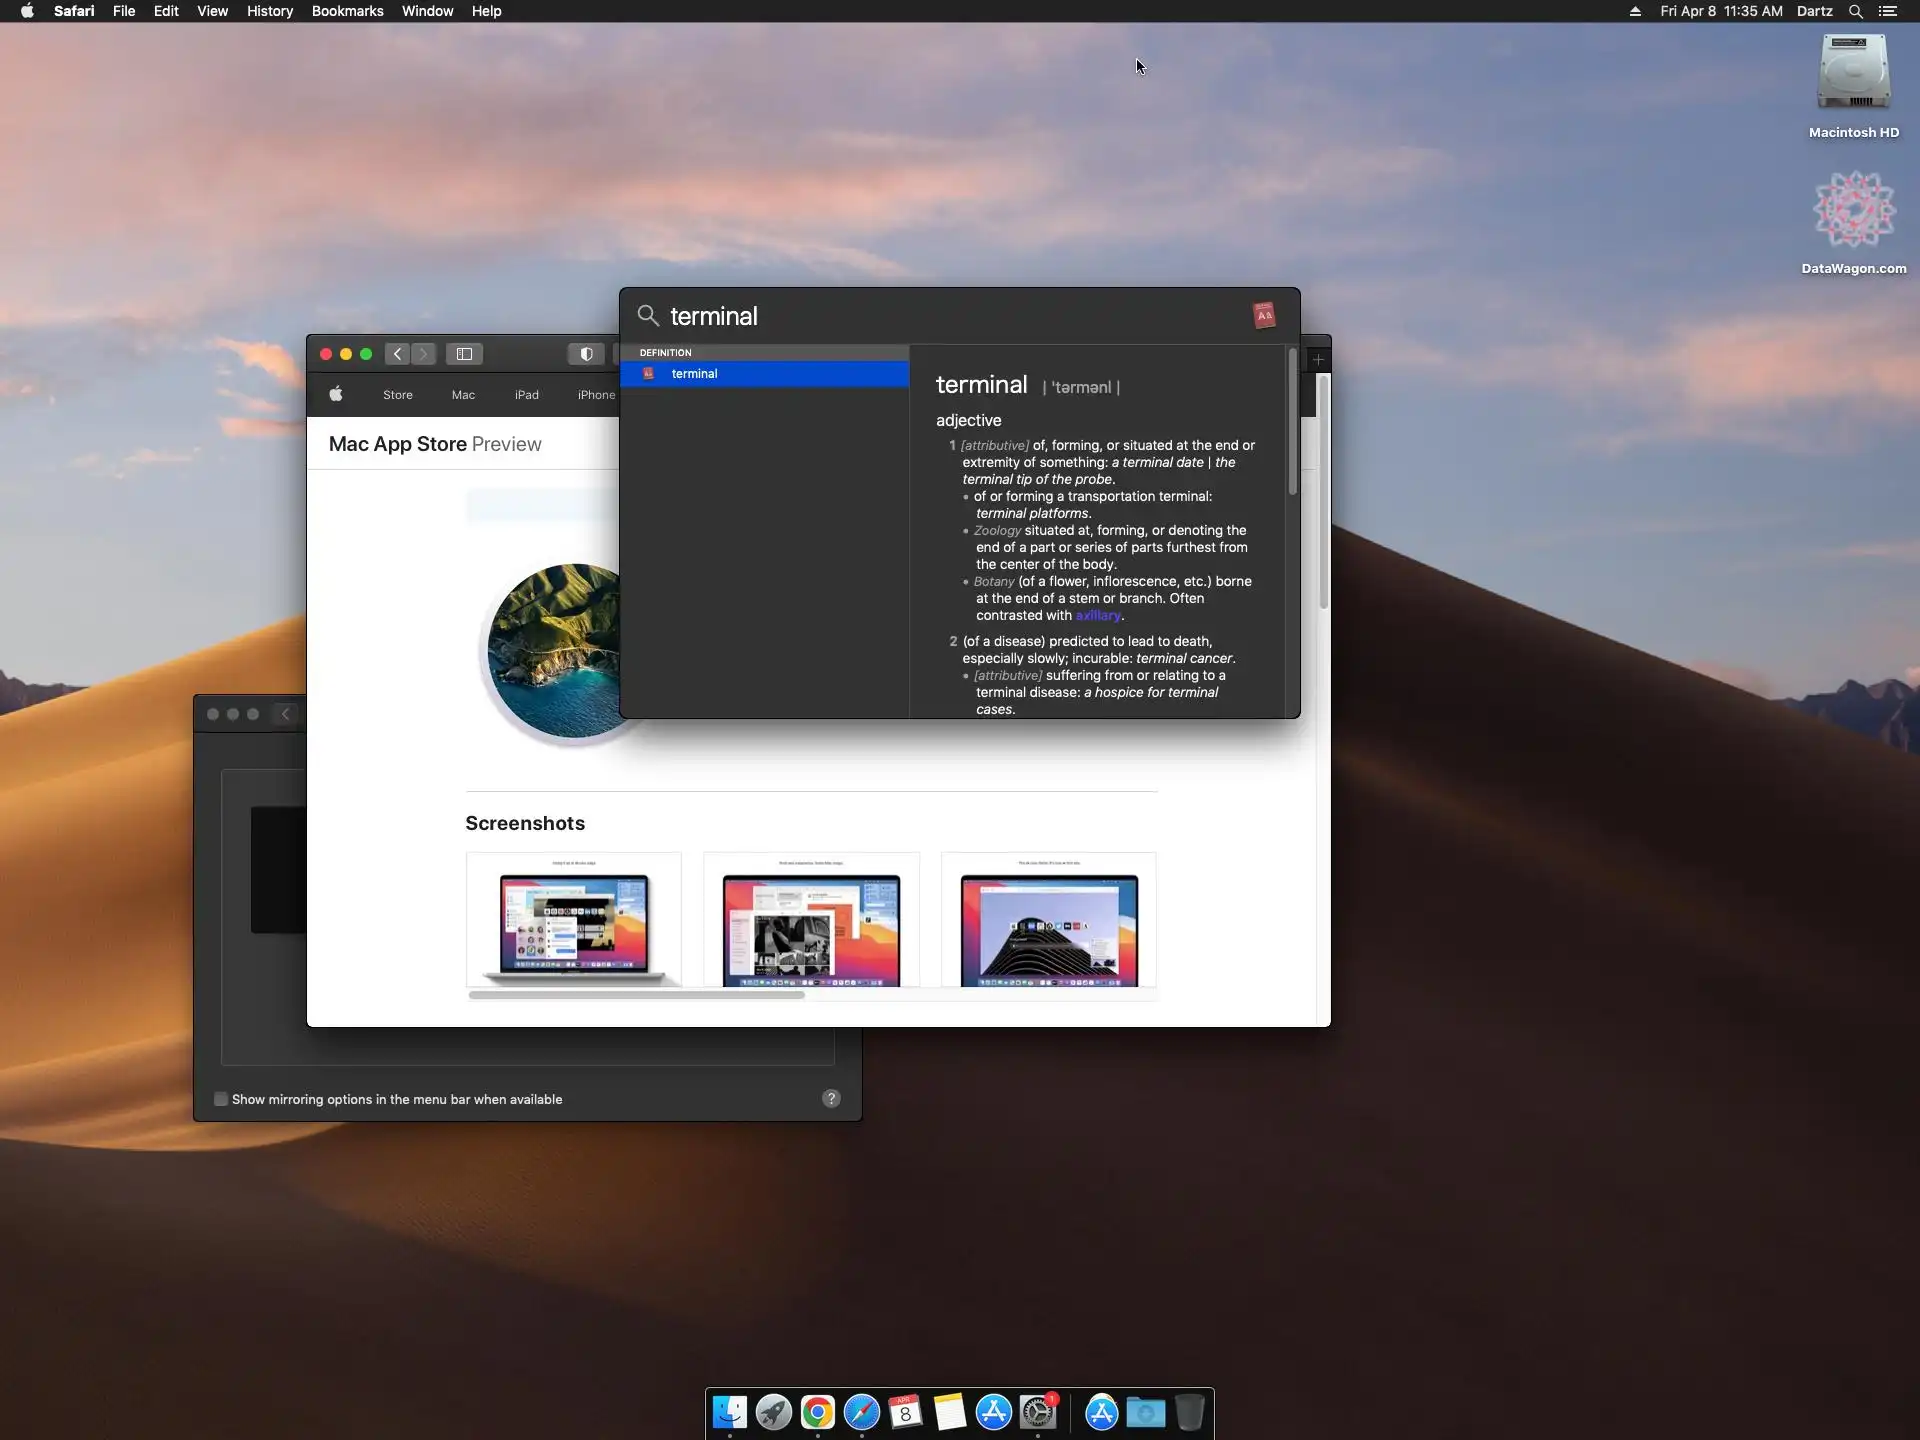
Task: Click the Apple logo on website nav
Action: point(336,395)
